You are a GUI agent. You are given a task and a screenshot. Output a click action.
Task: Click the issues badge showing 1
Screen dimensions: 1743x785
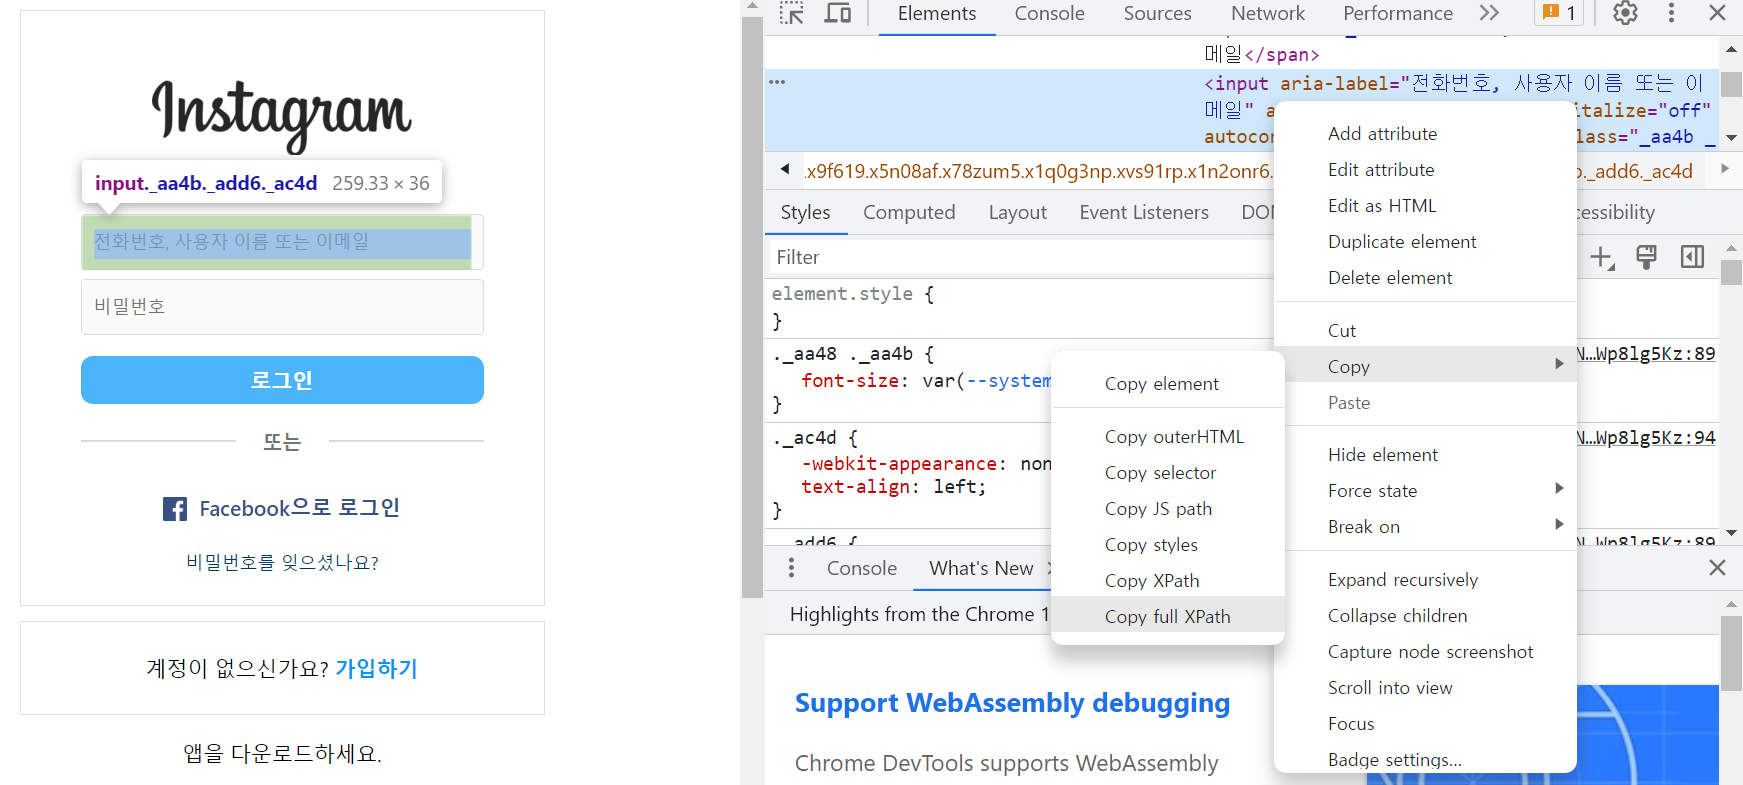(1558, 13)
